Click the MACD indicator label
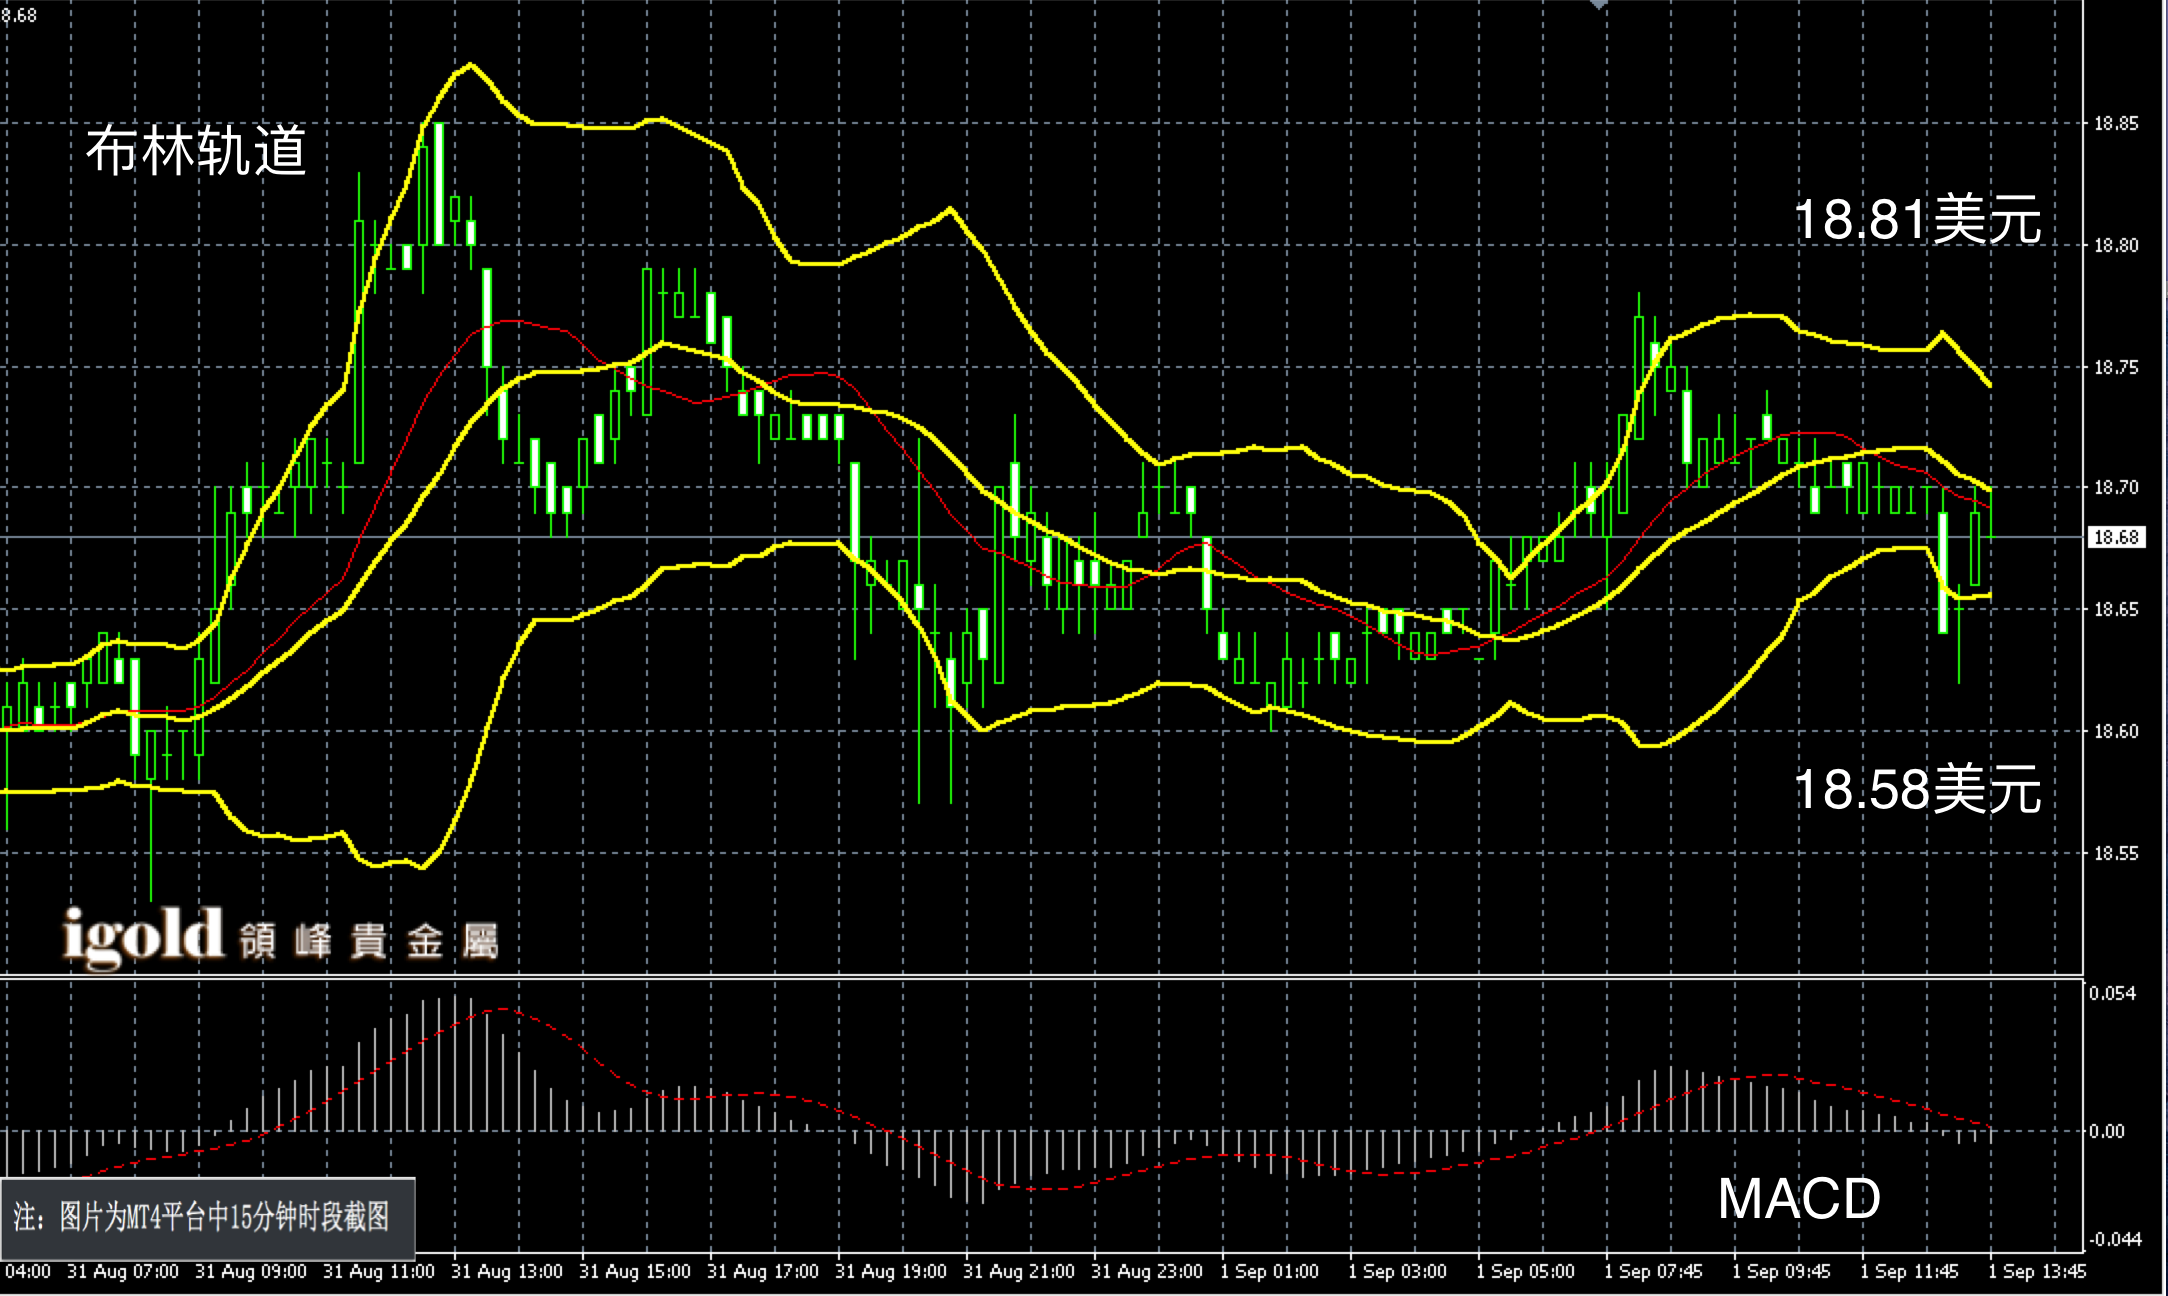Screen dimensions: 2168x1296 (1798, 1199)
